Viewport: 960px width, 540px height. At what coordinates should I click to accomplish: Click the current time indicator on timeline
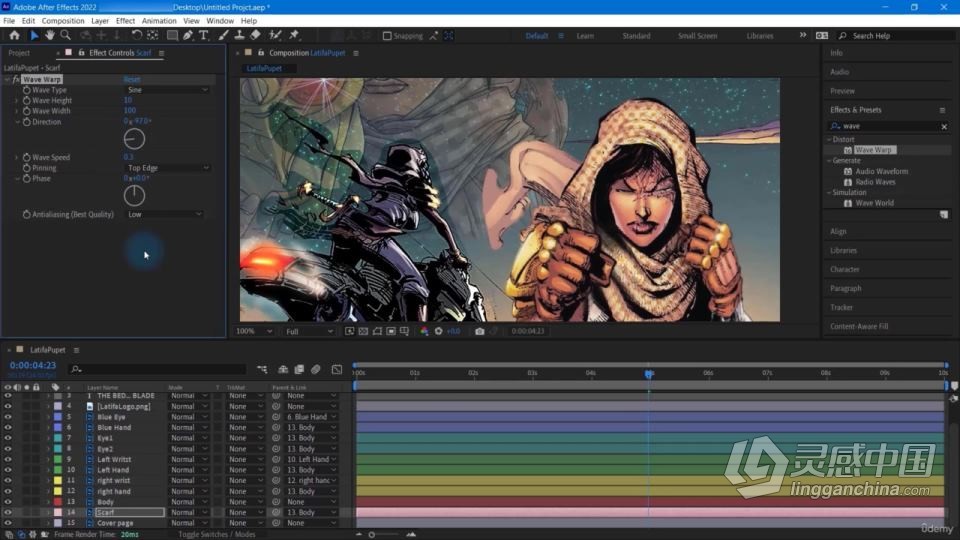(x=649, y=373)
